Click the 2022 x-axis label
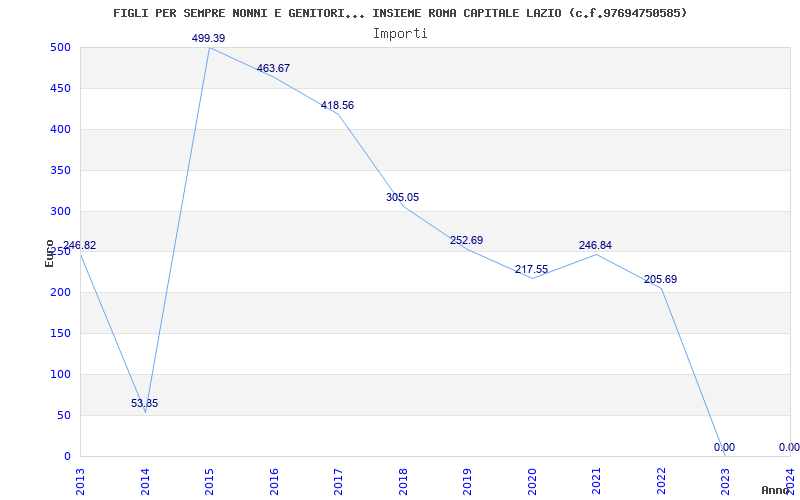800x500 pixels. click(661, 482)
